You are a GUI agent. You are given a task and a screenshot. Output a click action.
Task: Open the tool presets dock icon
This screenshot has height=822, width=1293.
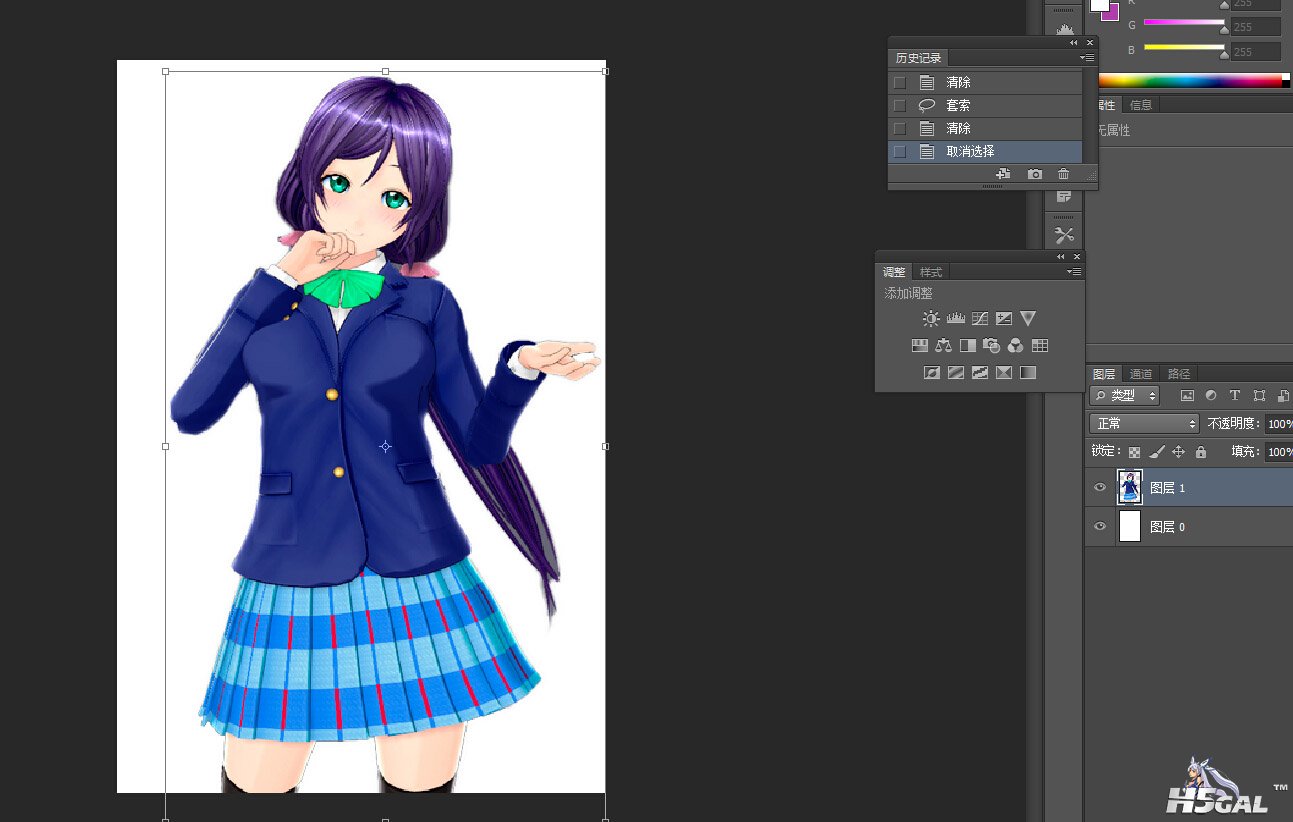click(x=1064, y=236)
